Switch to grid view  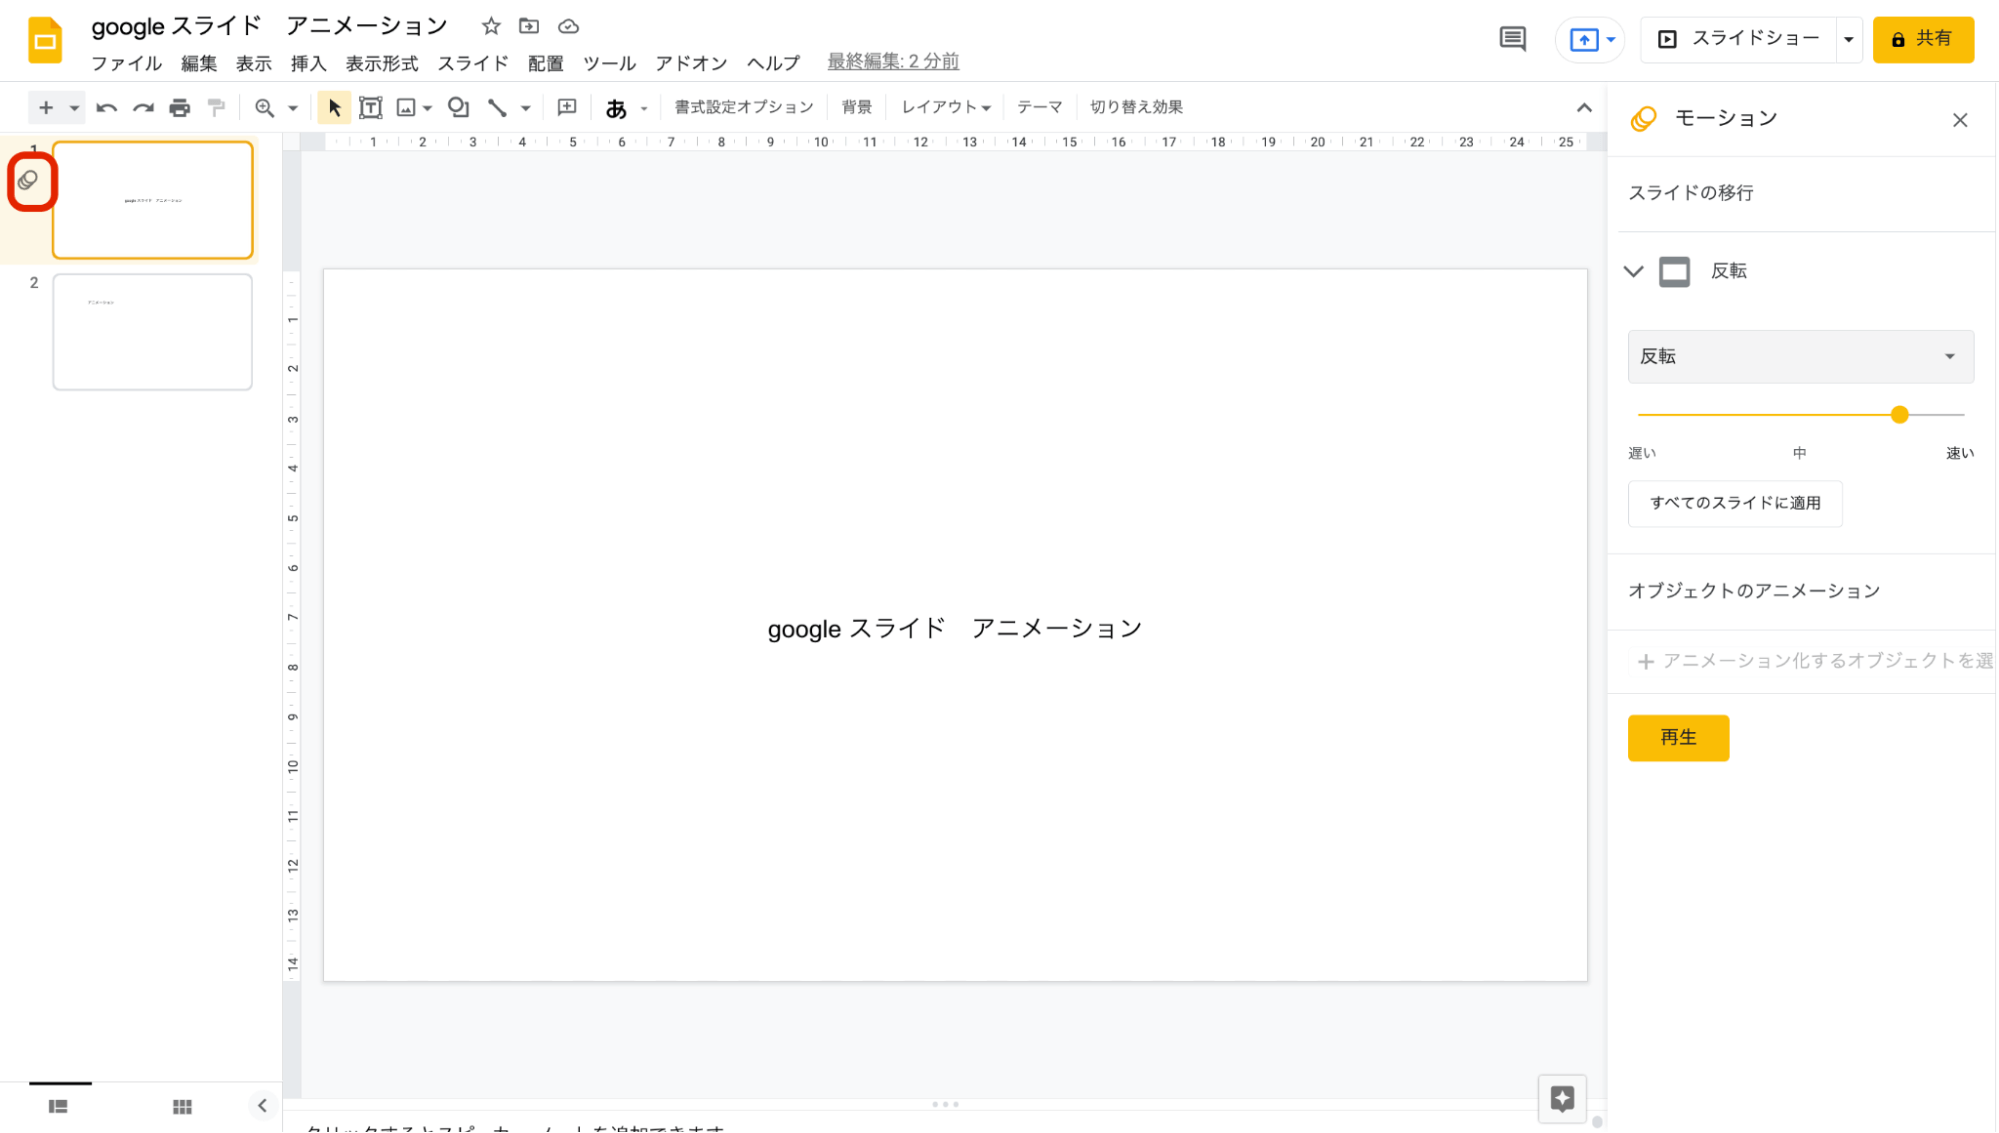(x=182, y=1106)
